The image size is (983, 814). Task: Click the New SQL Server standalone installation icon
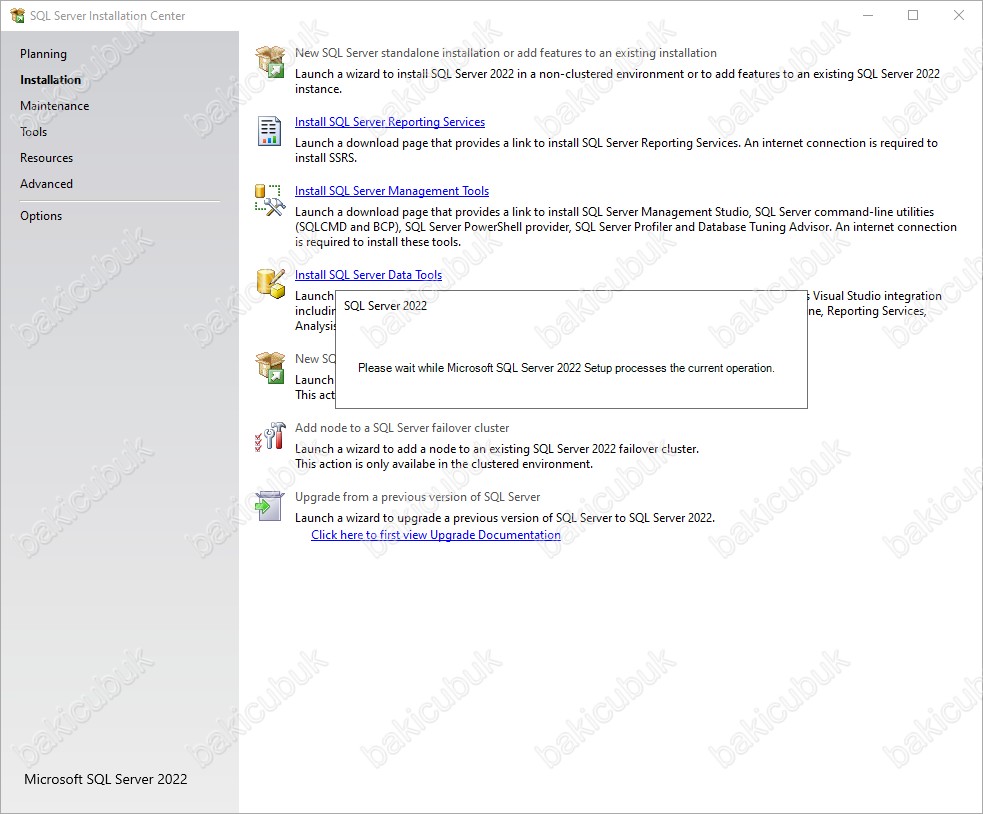point(270,62)
